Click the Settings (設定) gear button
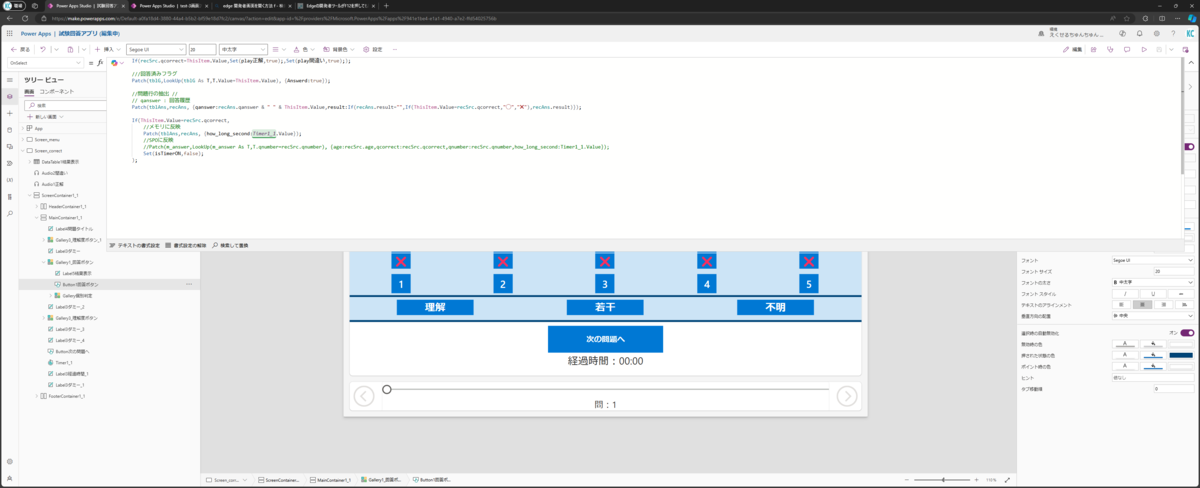The height and width of the screenshot is (488, 1200). [x=373, y=49]
